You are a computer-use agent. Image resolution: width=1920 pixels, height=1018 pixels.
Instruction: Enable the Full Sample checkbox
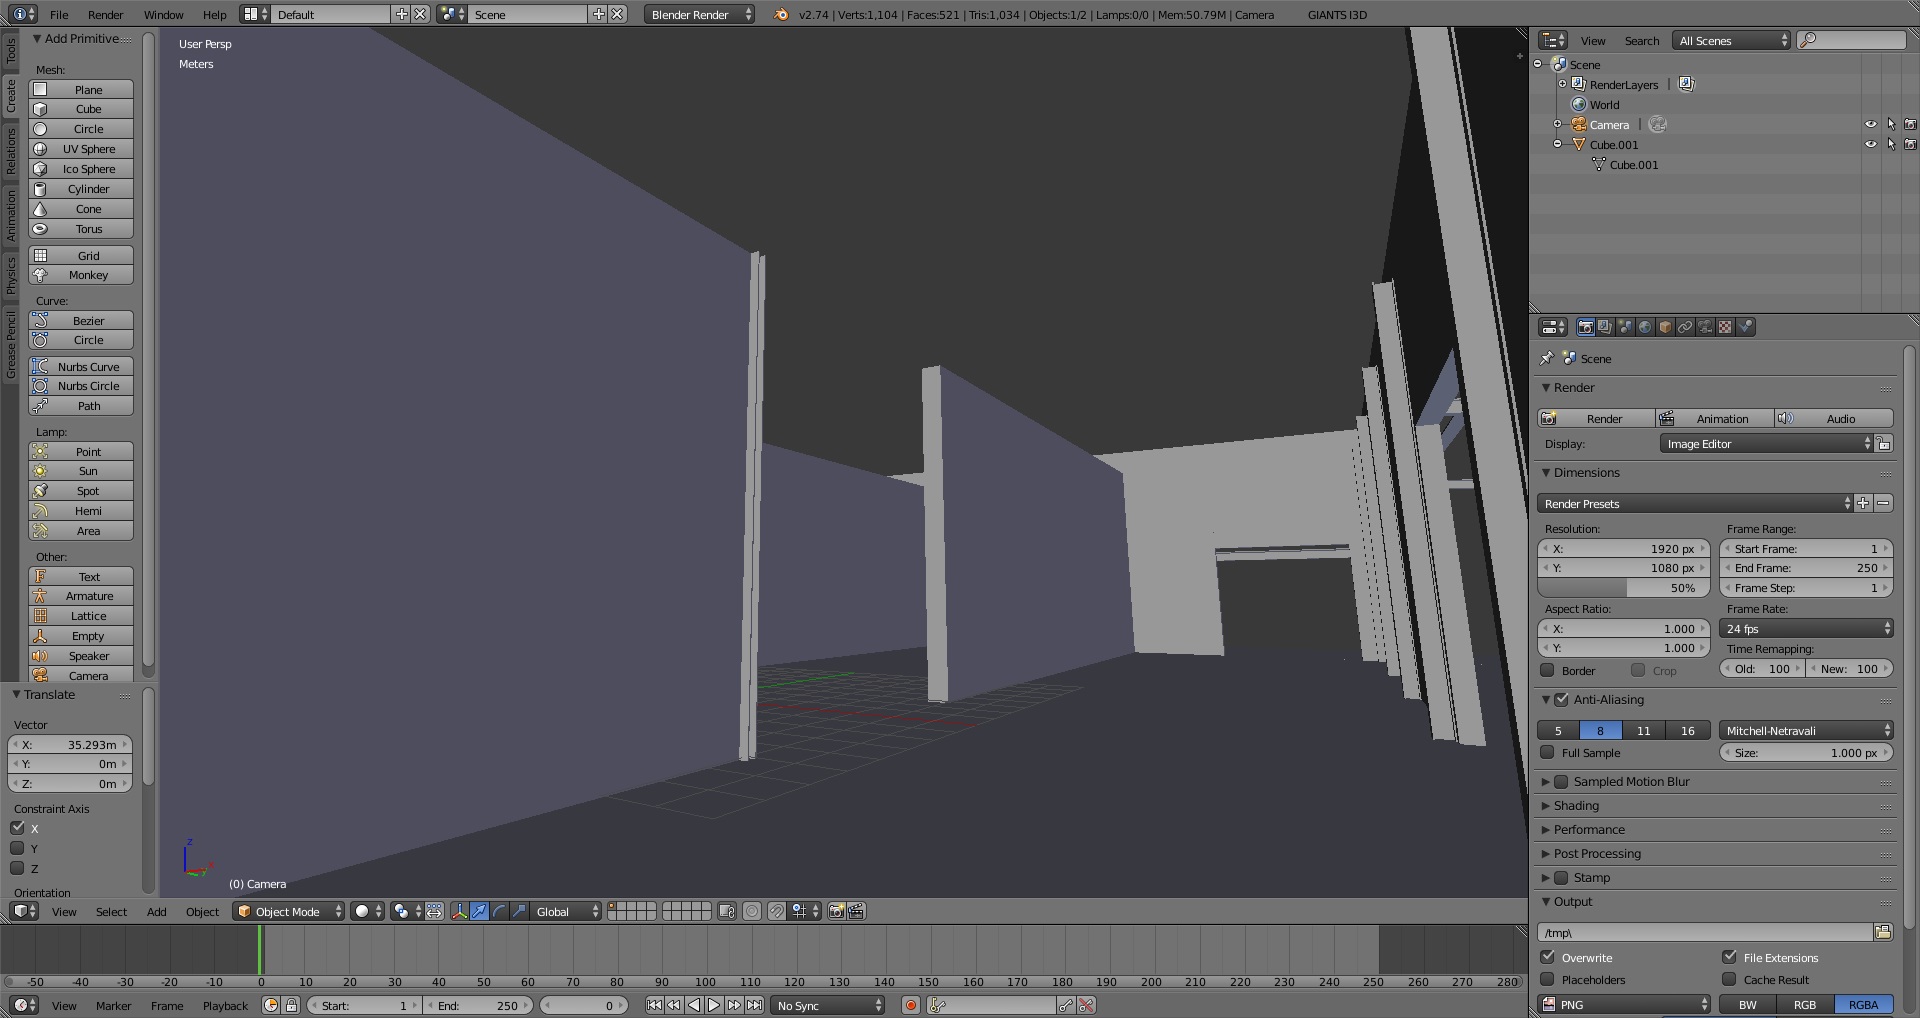(x=1547, y=752)
